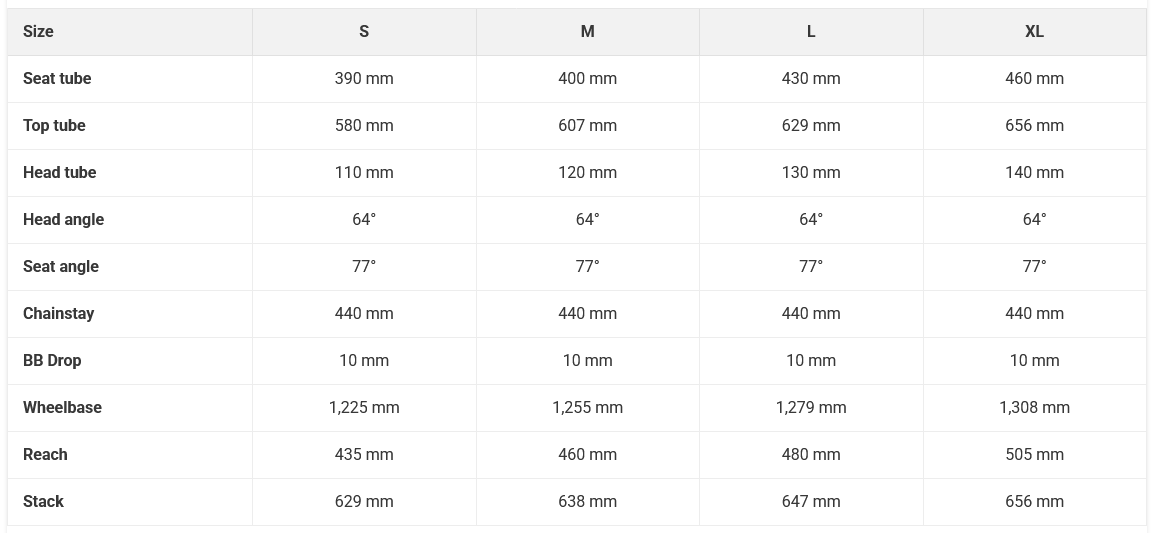Select the L size column header

[x=811, y=32]
